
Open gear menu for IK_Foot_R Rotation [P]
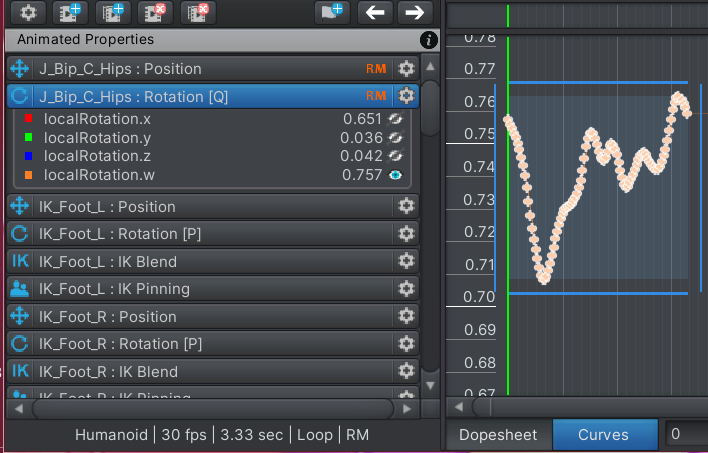[x=406, y=344]
